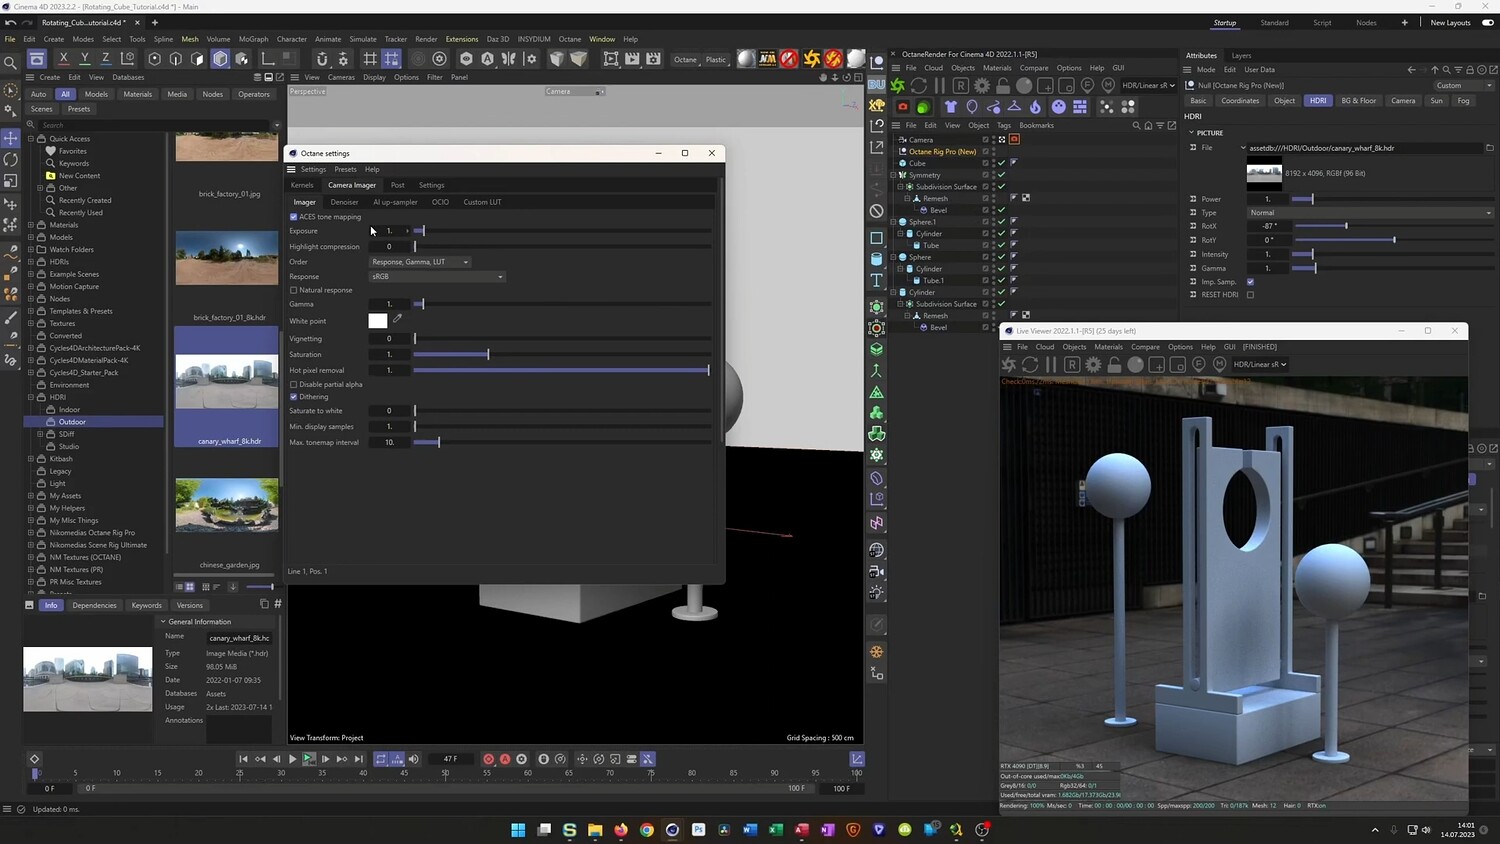
Task: Click the Render to Picture Viewer icon
Action: (632, 59)
